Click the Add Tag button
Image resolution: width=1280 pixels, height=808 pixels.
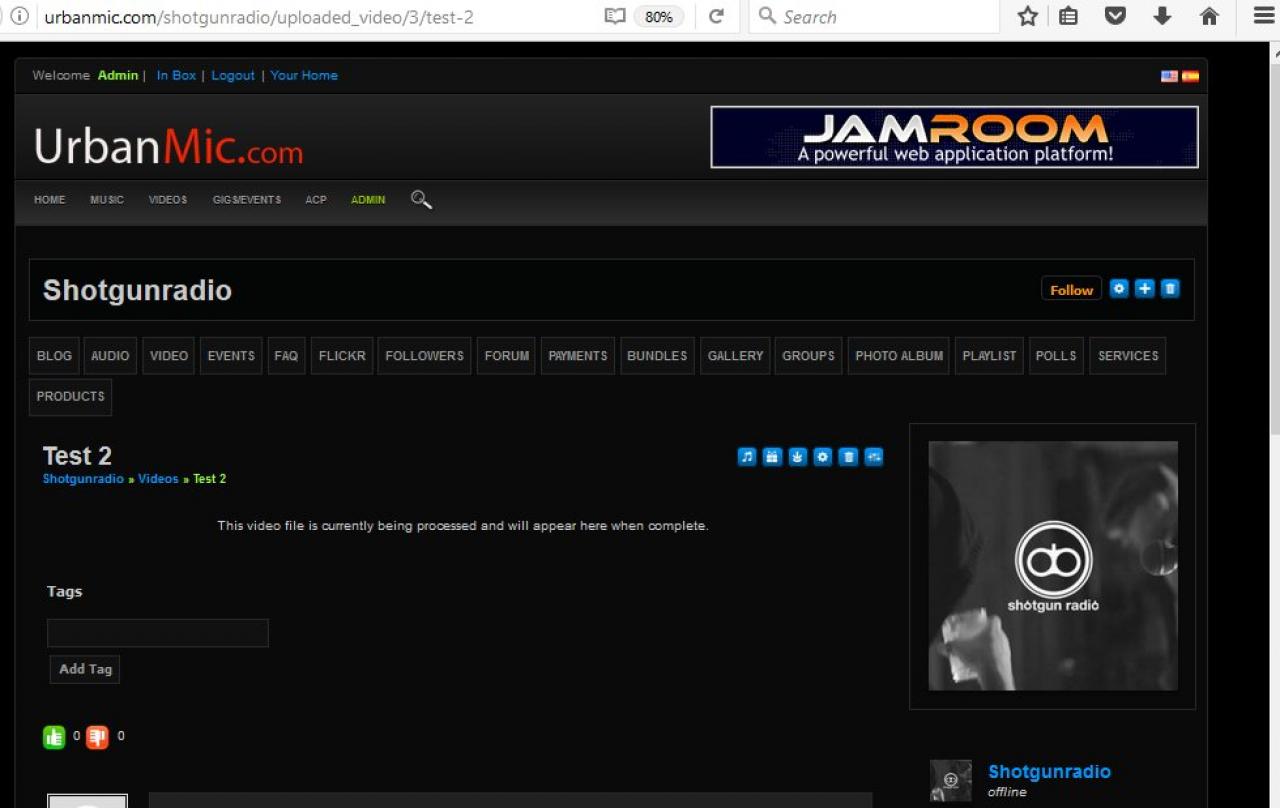tap(85, 670)
